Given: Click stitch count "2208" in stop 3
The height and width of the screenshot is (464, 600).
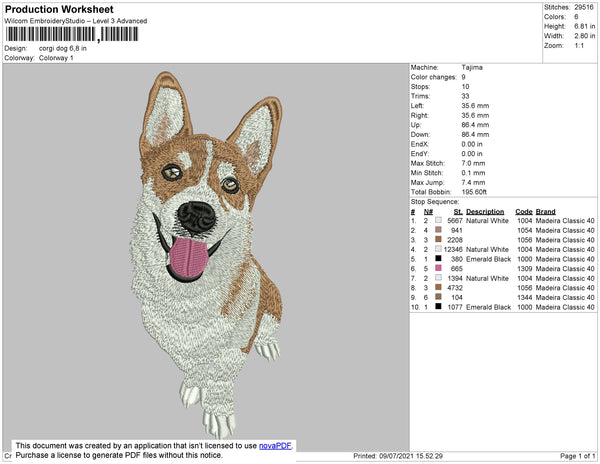Looking at the screenshot, I should point(455,240).
